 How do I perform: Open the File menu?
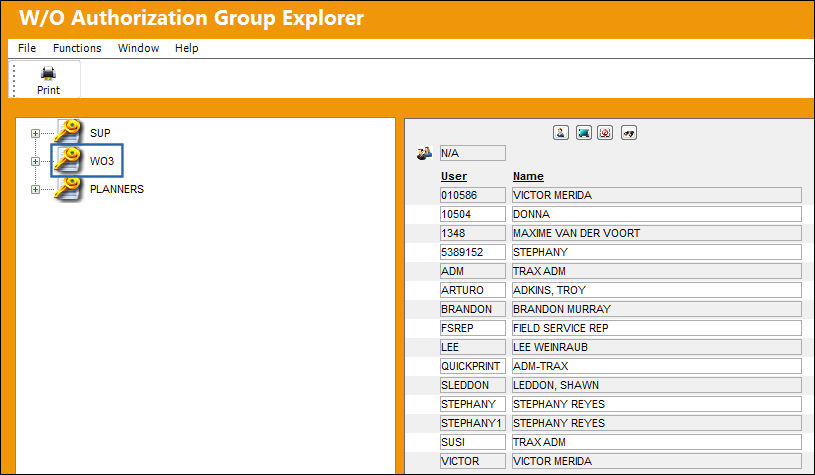click(27, 48)
